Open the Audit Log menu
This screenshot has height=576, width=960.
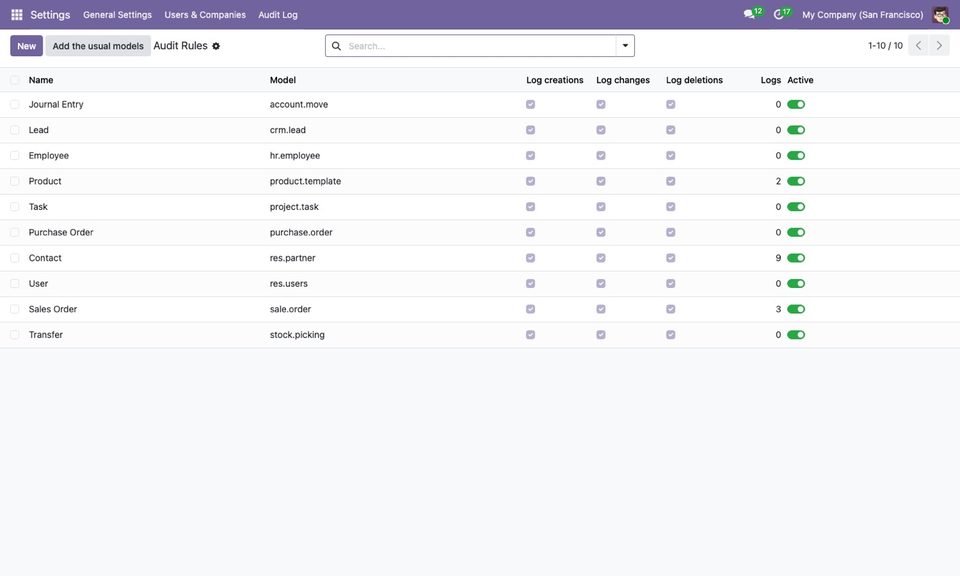[x=278, y=15]
